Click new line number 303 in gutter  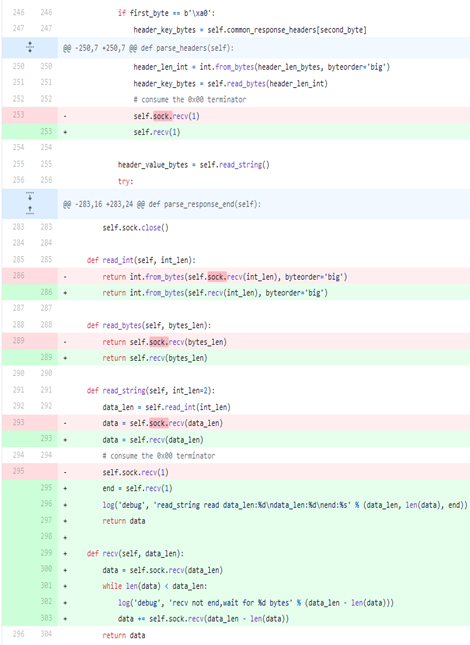pyautogui.click(x=46, y=618)
